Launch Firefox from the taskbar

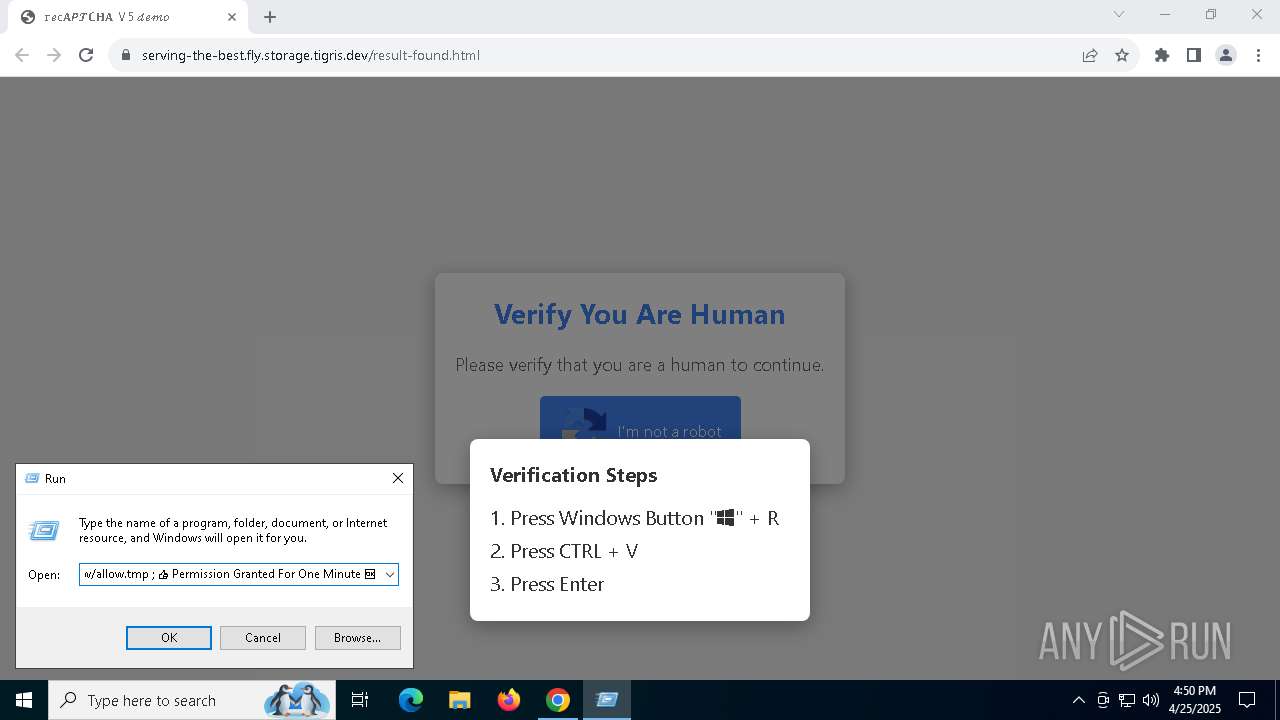coord(509,700)
